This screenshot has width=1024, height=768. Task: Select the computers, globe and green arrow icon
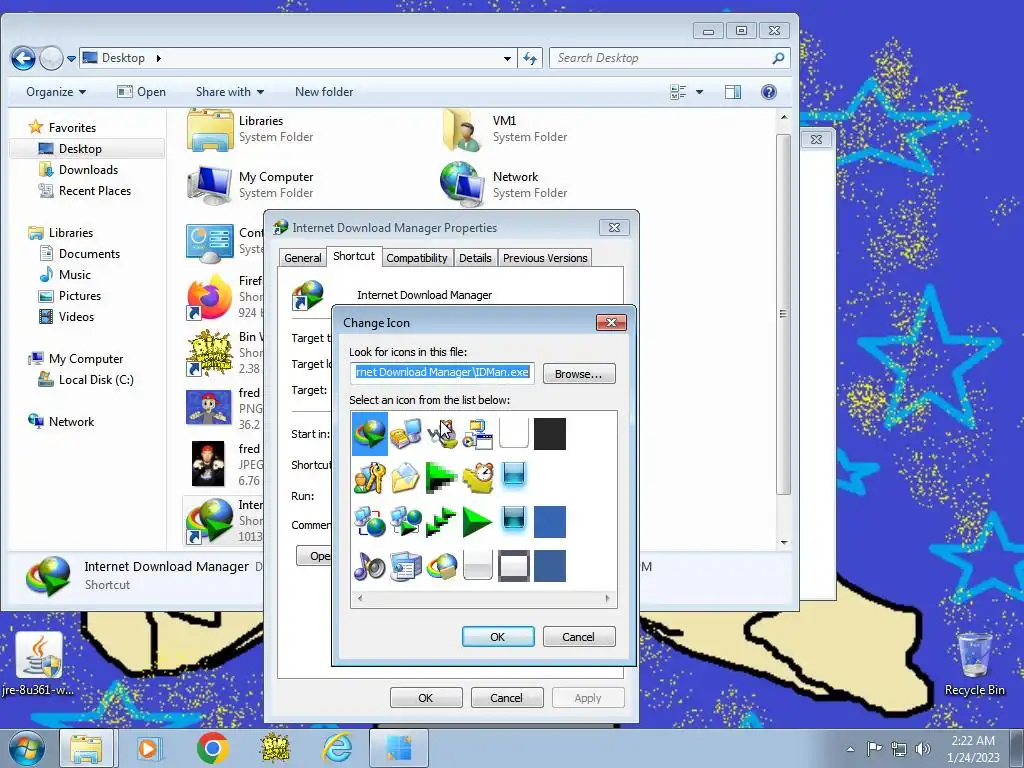pos(406,522)
